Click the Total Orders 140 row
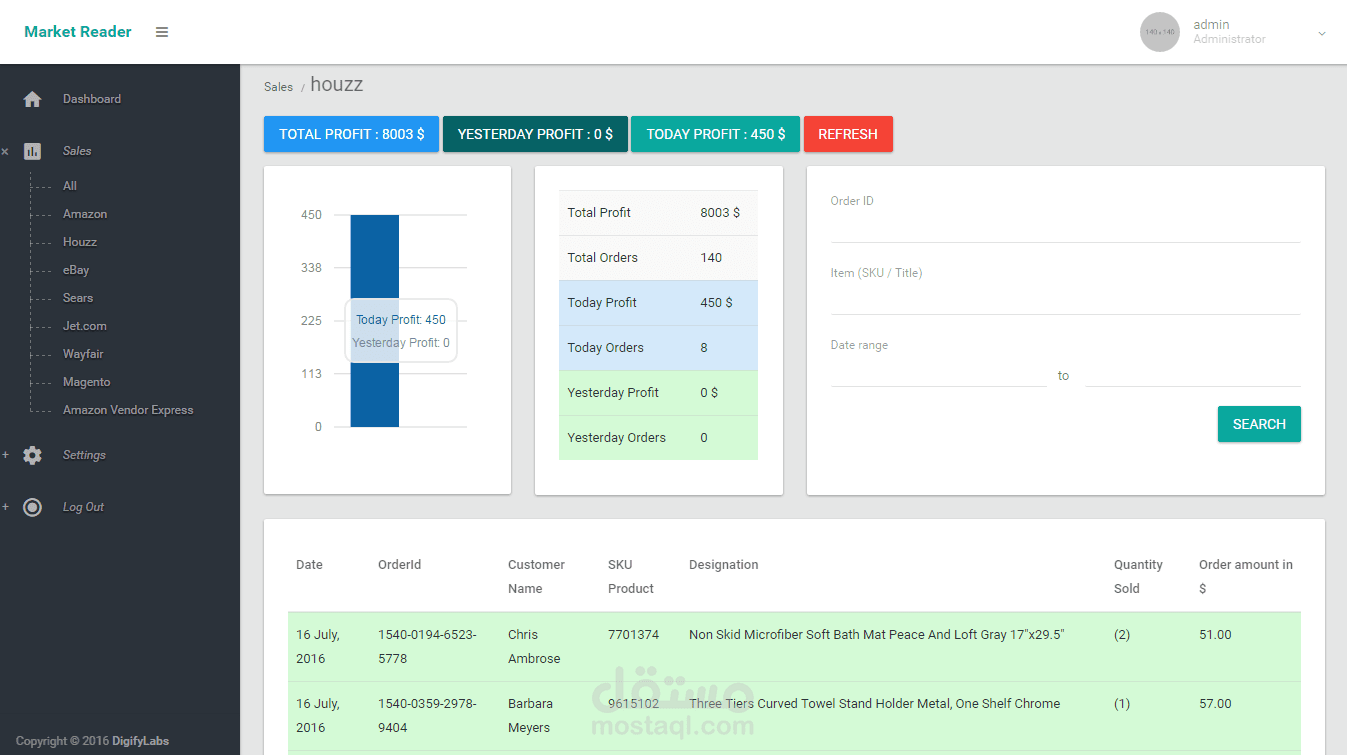 click(658, 258)
